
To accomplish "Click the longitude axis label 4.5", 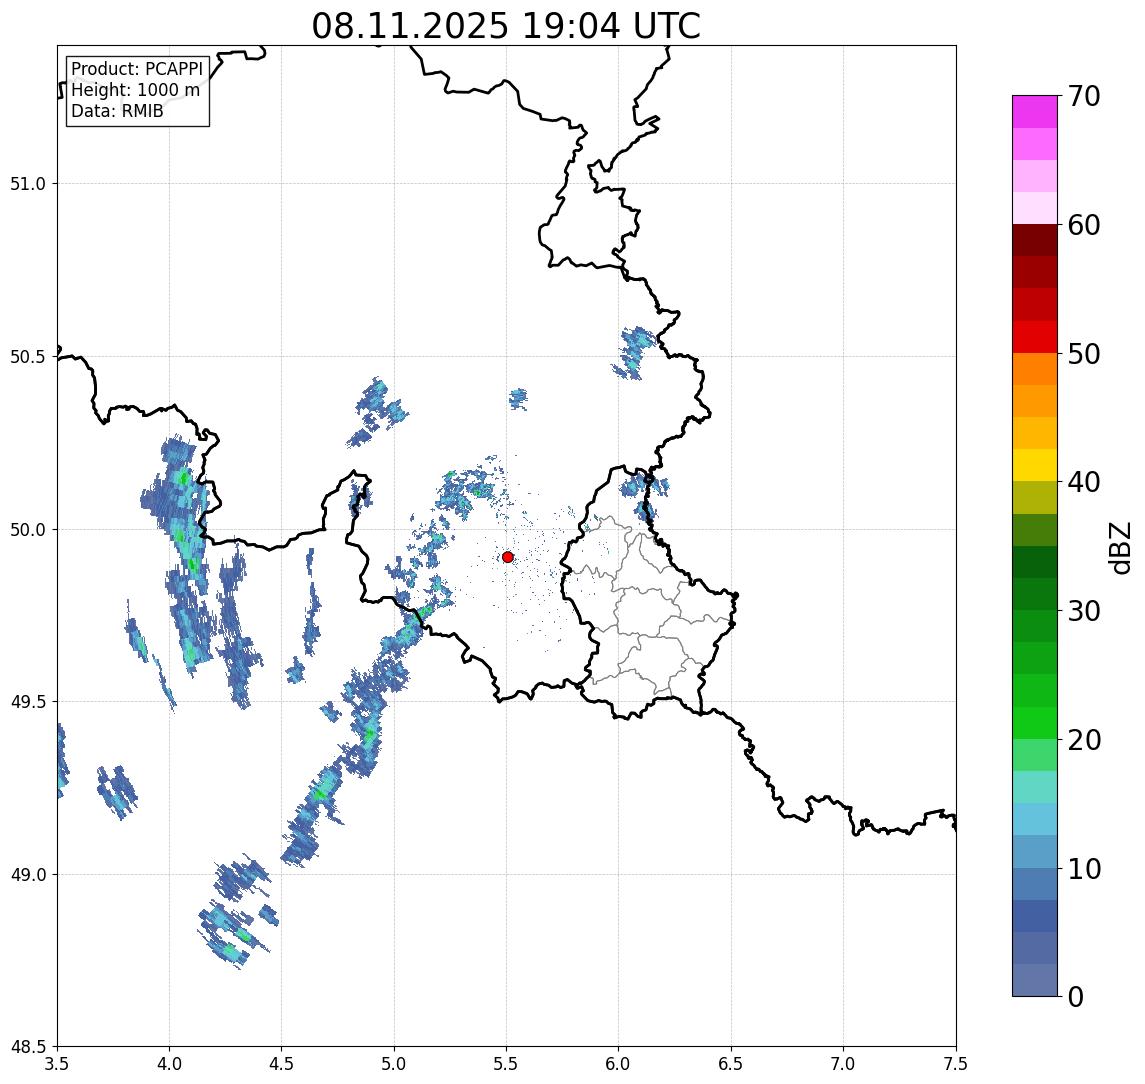I will click(x=282, y=1064).
